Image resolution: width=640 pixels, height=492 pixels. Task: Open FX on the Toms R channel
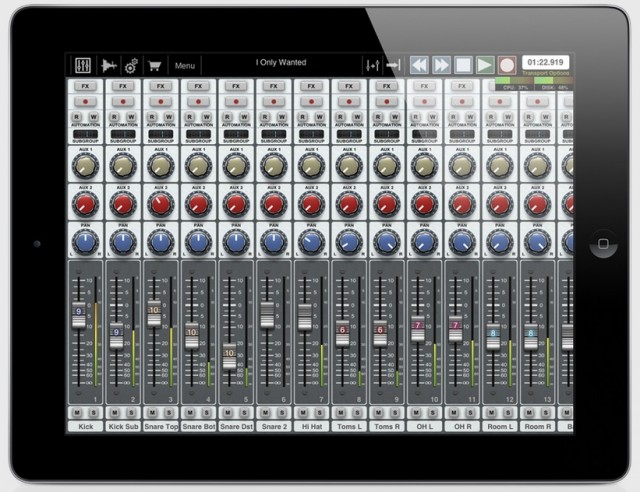[387, 86]
